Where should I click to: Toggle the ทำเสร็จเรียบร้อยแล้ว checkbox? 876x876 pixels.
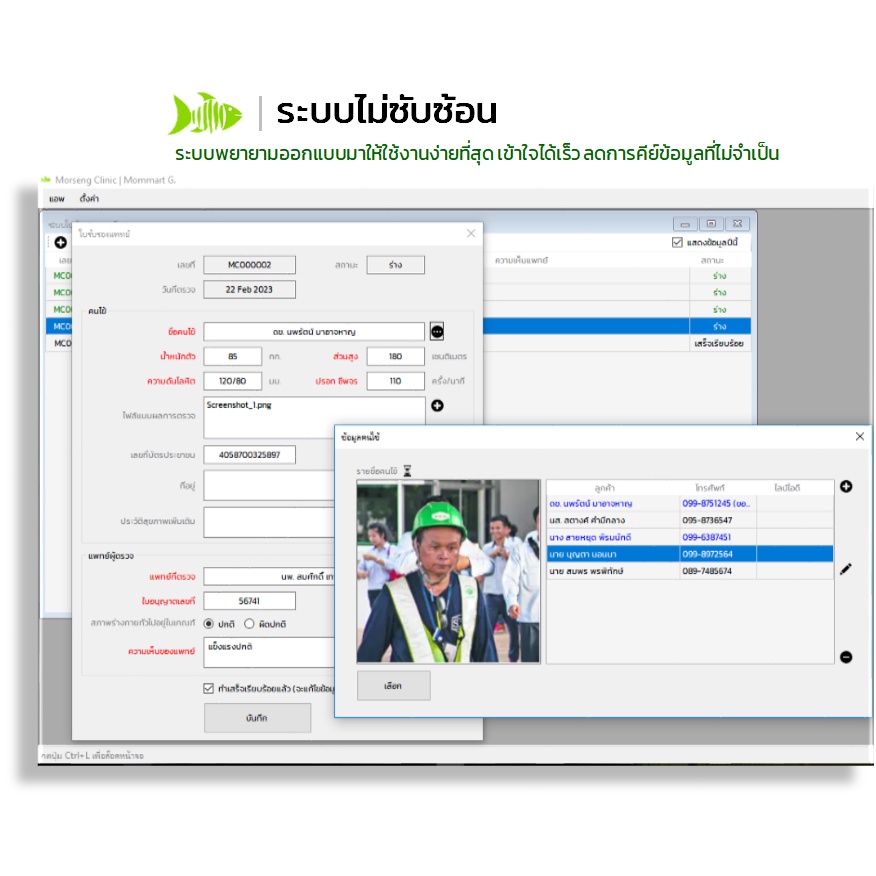coord(208,688)
